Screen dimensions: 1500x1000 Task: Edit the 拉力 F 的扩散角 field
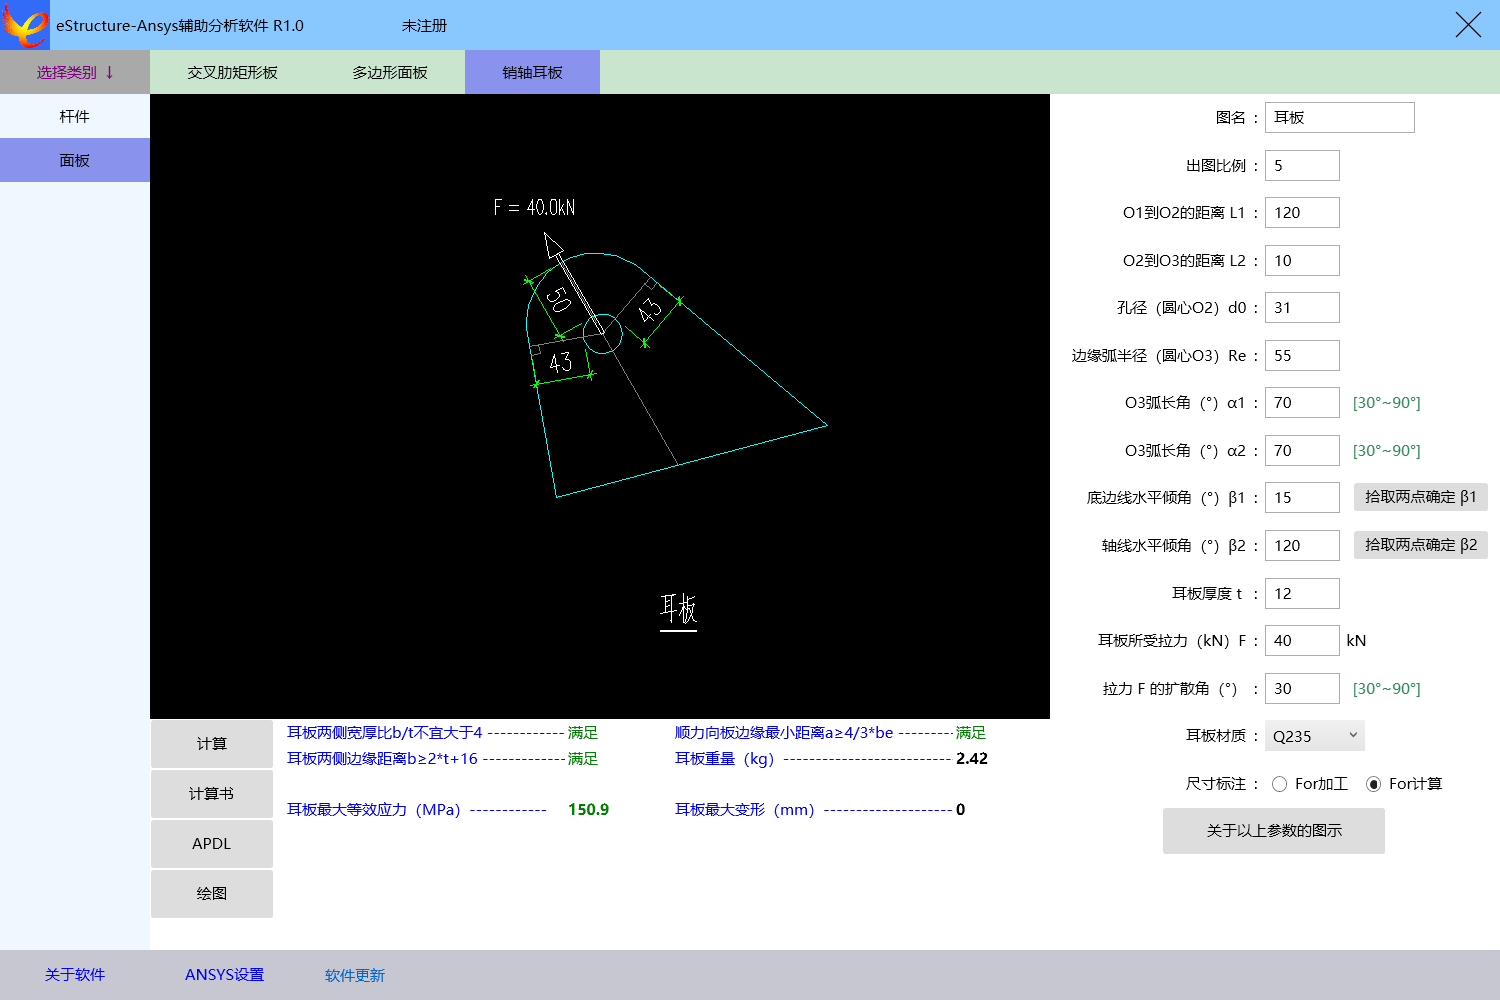pos(1302,688)
